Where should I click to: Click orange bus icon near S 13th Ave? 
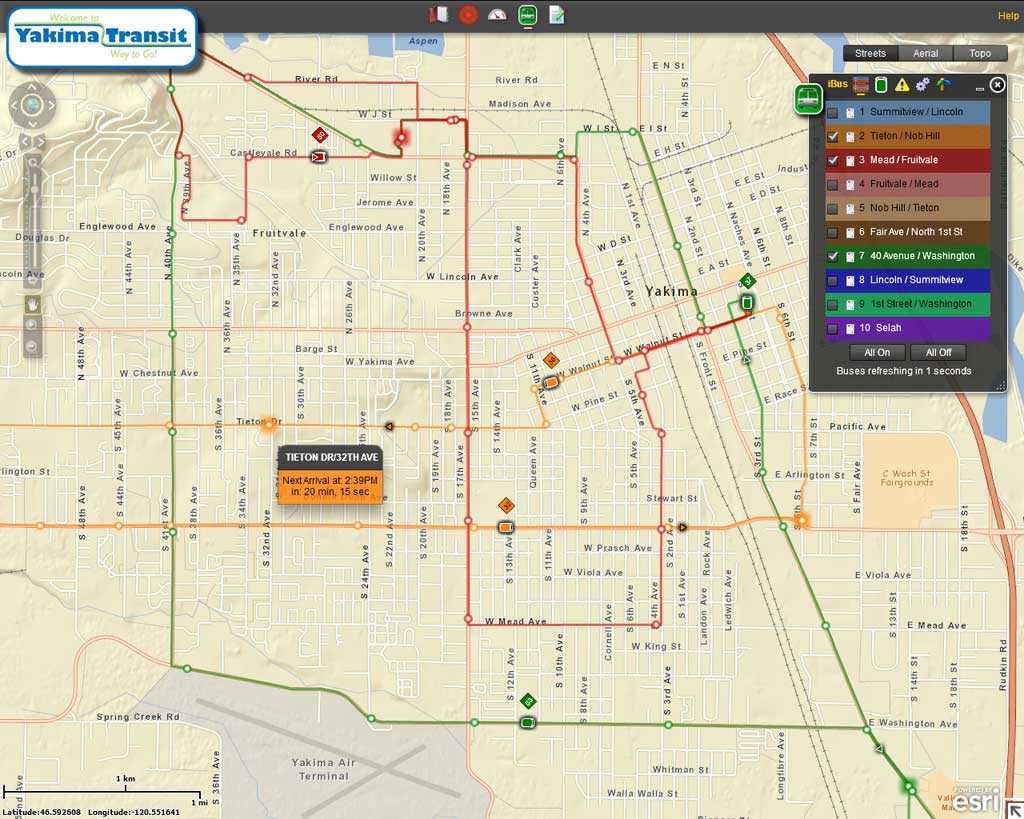[505, 526]
